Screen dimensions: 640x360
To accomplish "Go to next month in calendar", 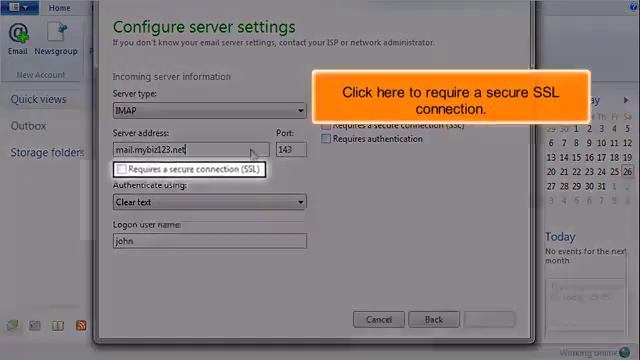I will pos(626,100).
